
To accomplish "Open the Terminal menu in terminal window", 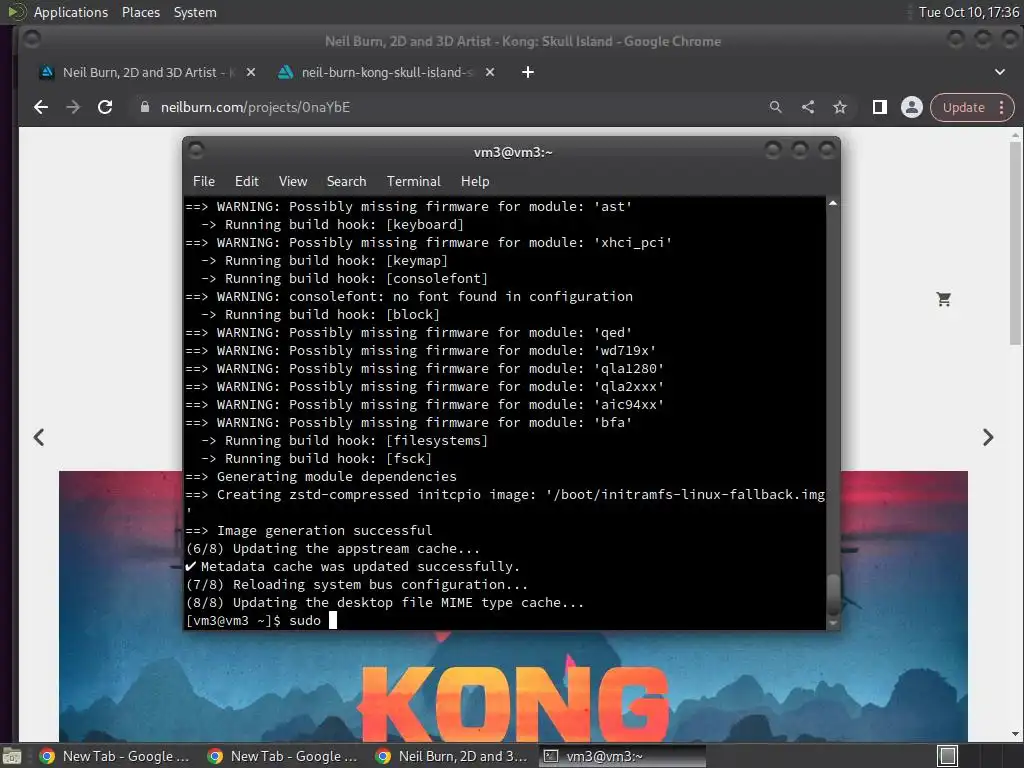I will (413, 181).
